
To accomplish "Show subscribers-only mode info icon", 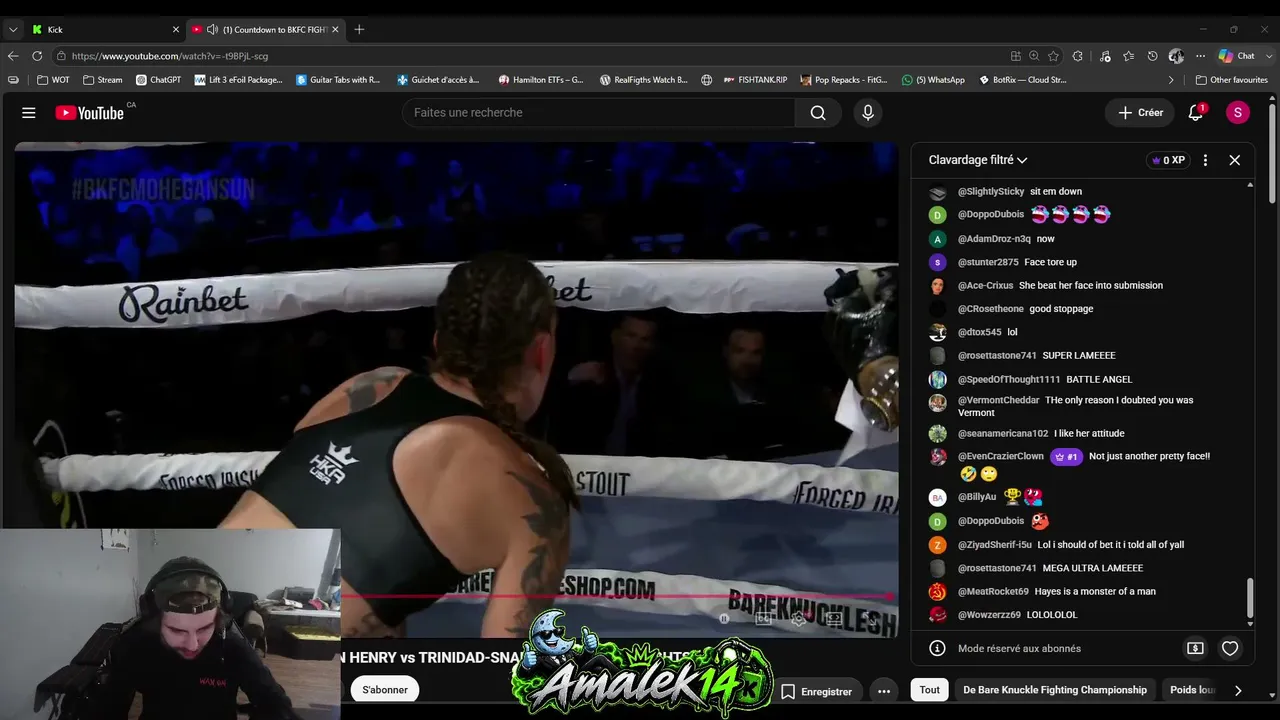I will (x=937, y=648).
